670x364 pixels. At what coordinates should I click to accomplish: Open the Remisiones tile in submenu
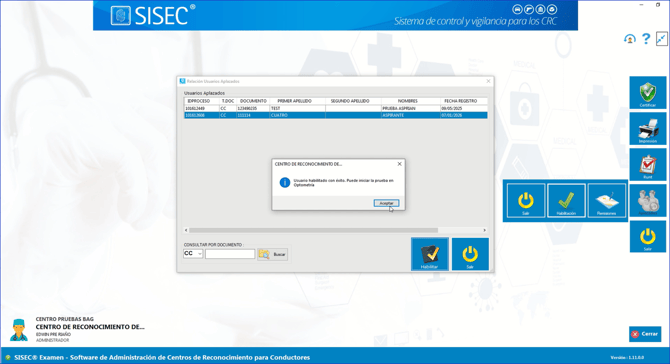pos(606,200)
